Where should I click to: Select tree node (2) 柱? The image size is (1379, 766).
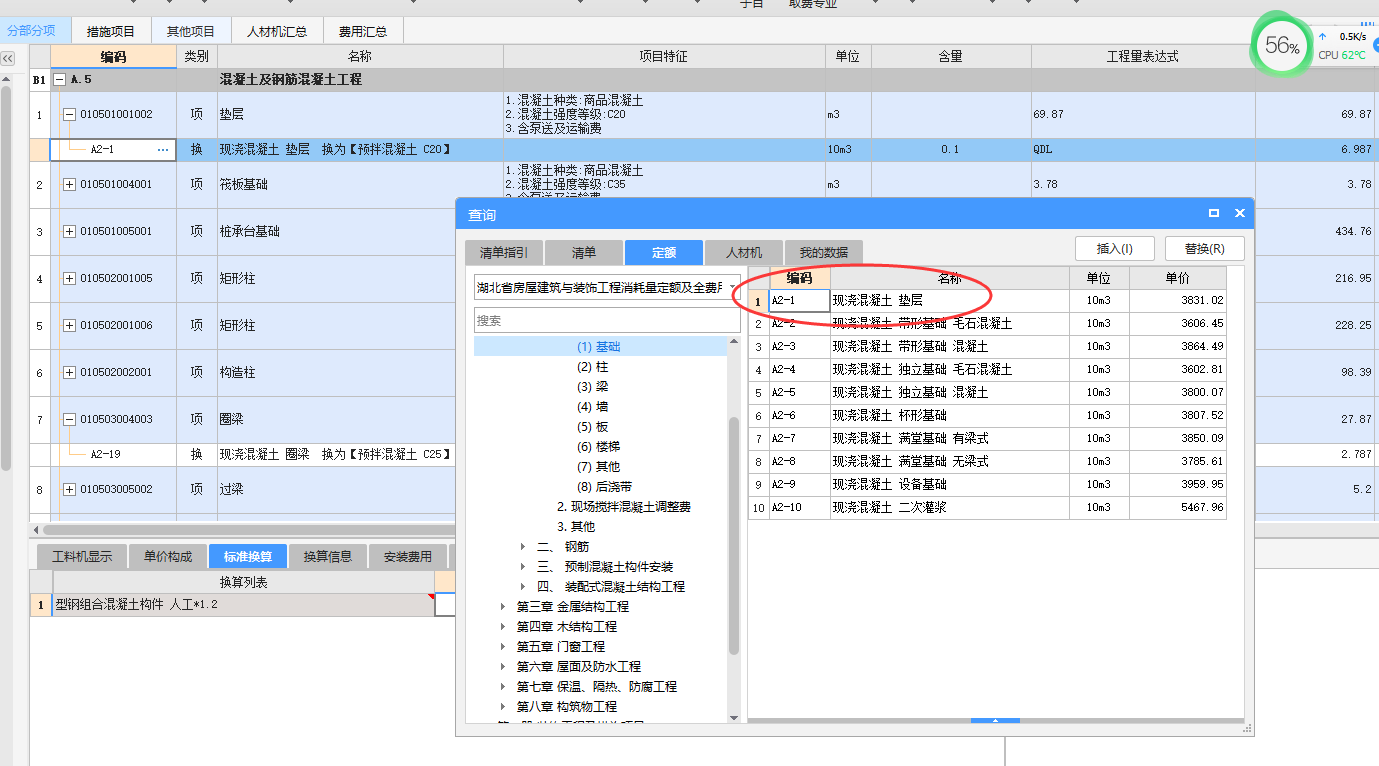[x=592, y=367]
